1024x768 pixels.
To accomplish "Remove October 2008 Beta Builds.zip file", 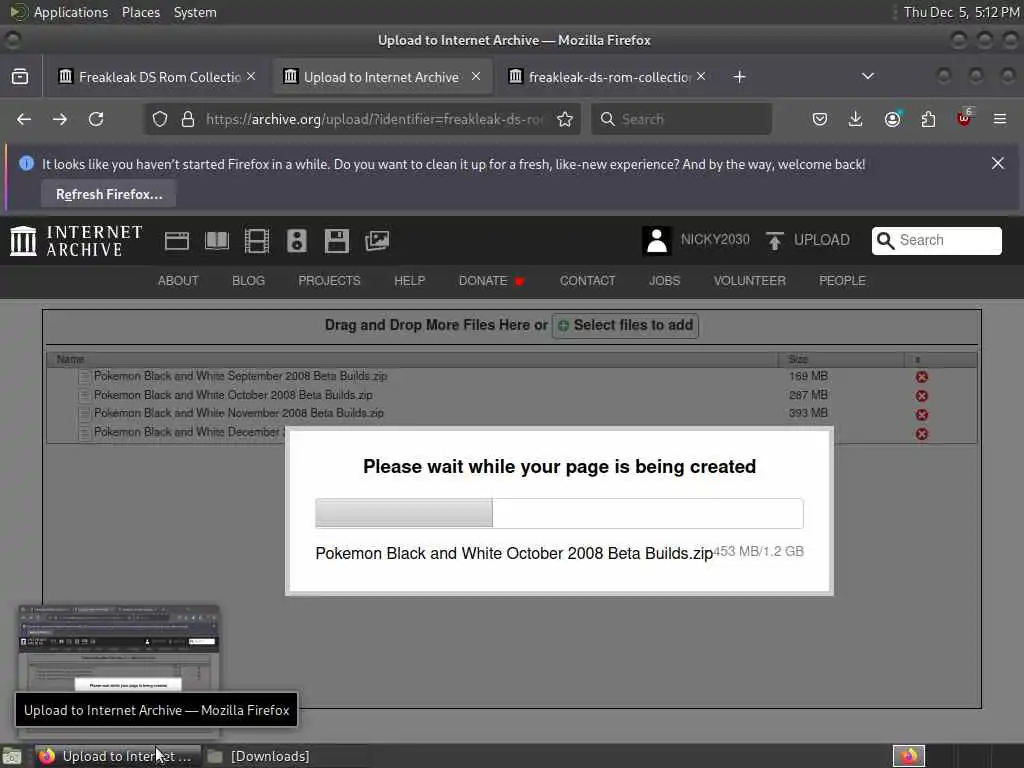I will coord(921,396).
